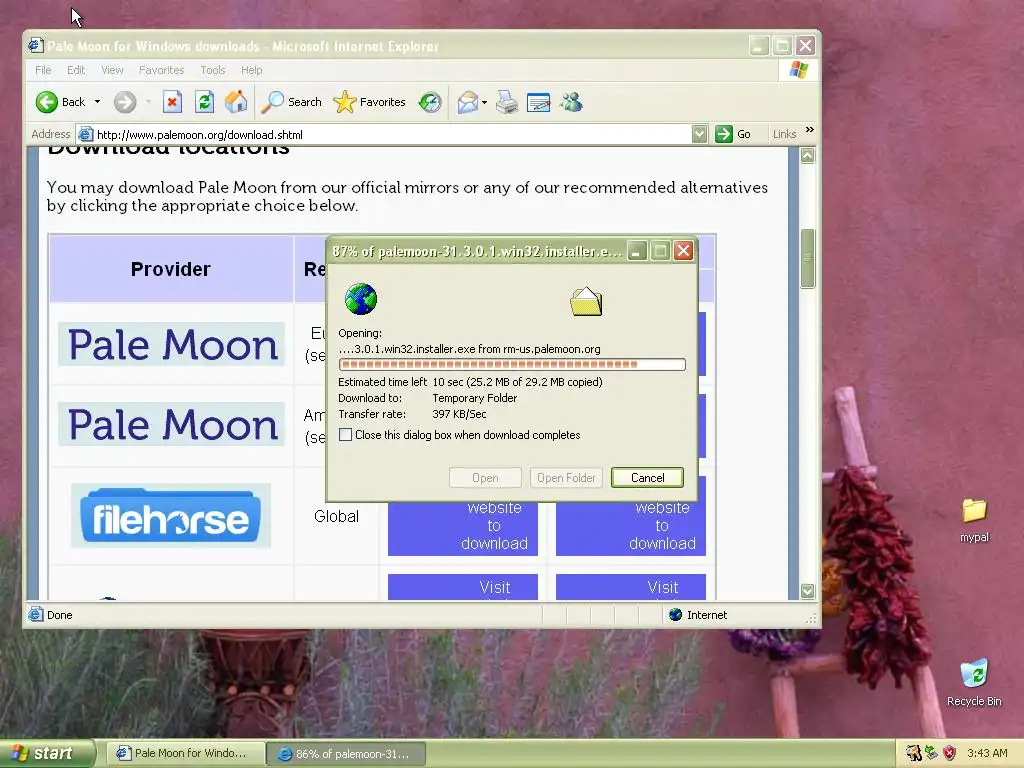Viewport: 1024px width, 768px height.
Task: Open the View menu
Action: pos(112,70)
